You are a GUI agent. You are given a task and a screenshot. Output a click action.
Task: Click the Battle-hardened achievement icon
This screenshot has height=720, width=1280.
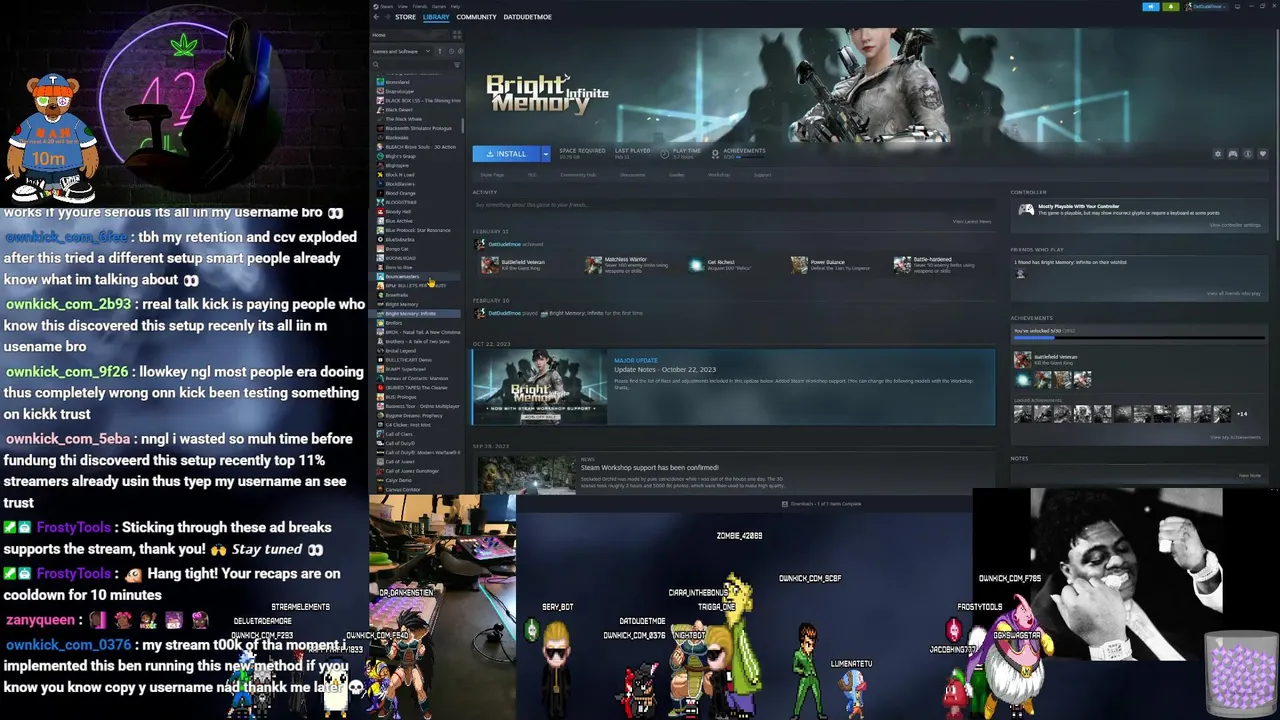903,264
